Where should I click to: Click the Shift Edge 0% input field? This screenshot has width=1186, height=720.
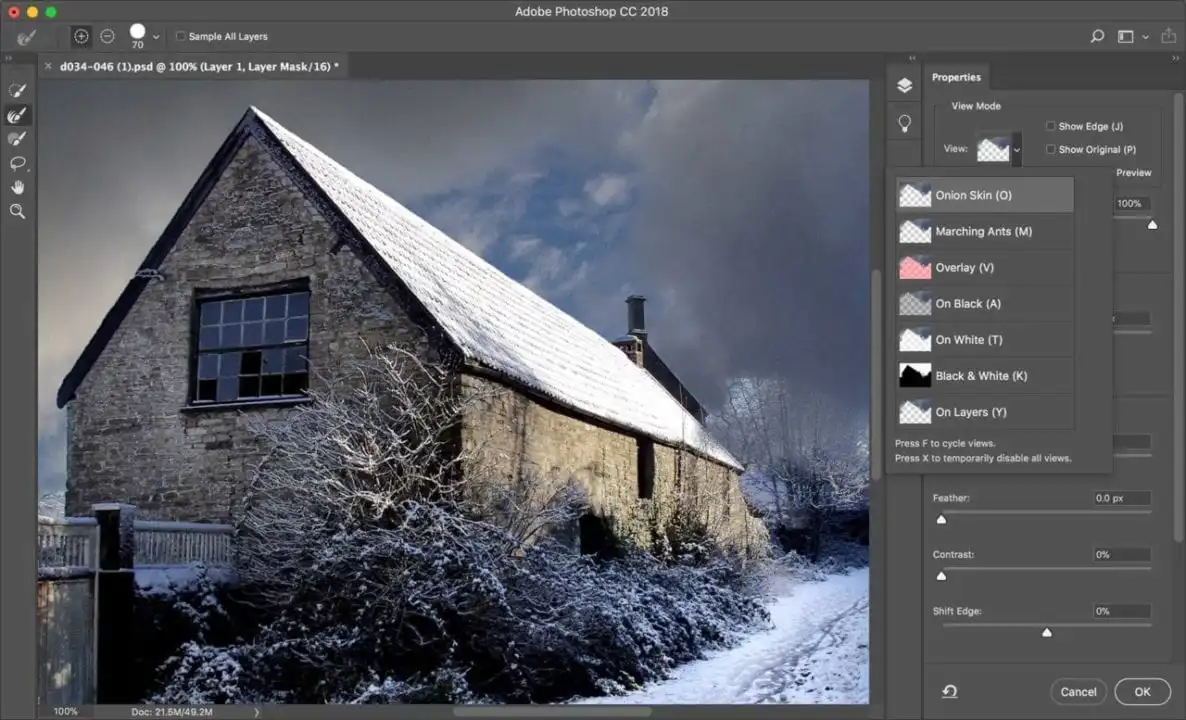tap(1122, 611)
